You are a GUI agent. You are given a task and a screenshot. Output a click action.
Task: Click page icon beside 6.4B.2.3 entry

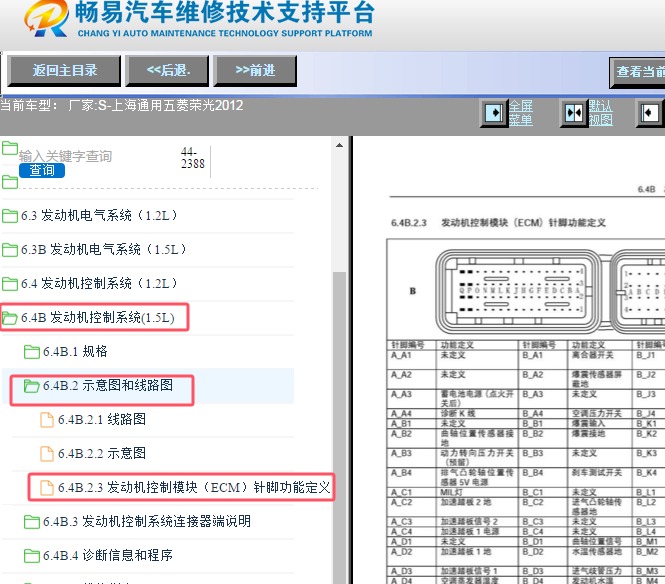point(47,488)
